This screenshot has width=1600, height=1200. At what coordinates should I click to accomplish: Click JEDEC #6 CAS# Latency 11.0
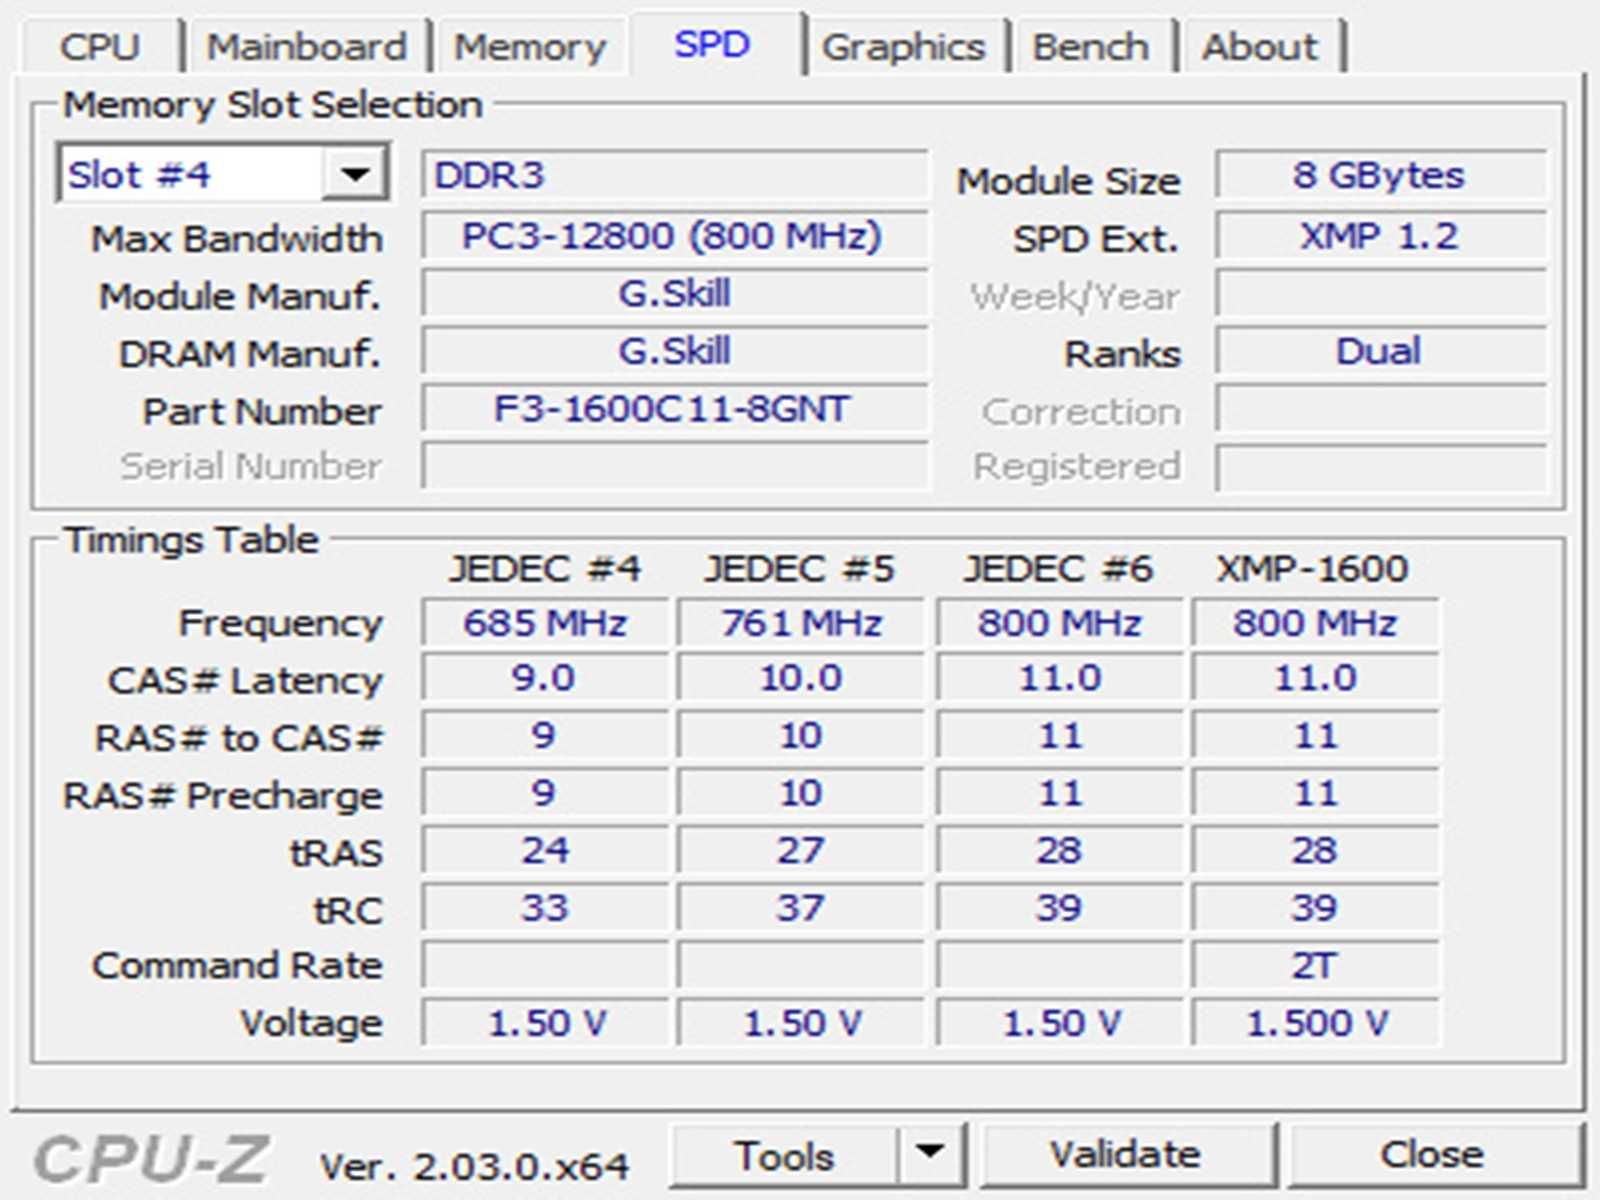pyautogui.click(x=1060, y=679)
